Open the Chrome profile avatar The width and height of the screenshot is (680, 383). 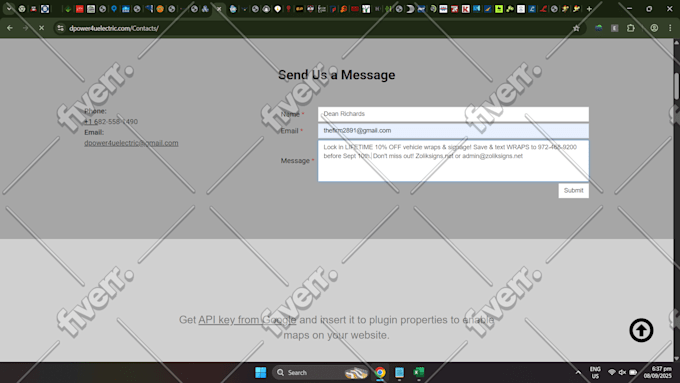[x=654, y=28]
